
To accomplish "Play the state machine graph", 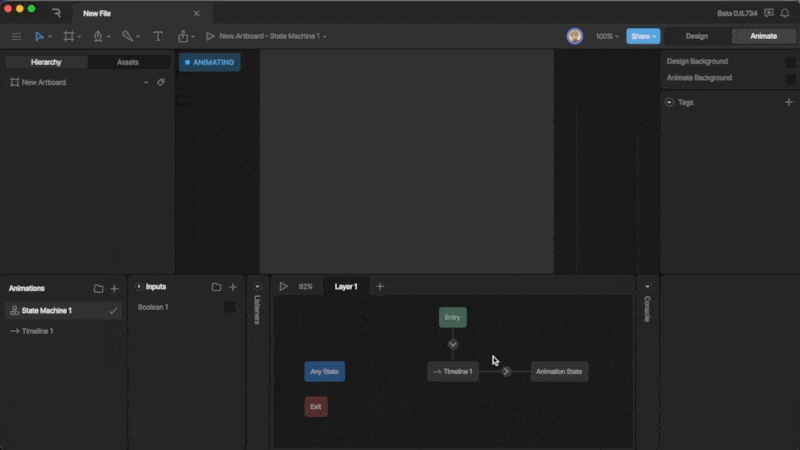I will click(283, 287).
